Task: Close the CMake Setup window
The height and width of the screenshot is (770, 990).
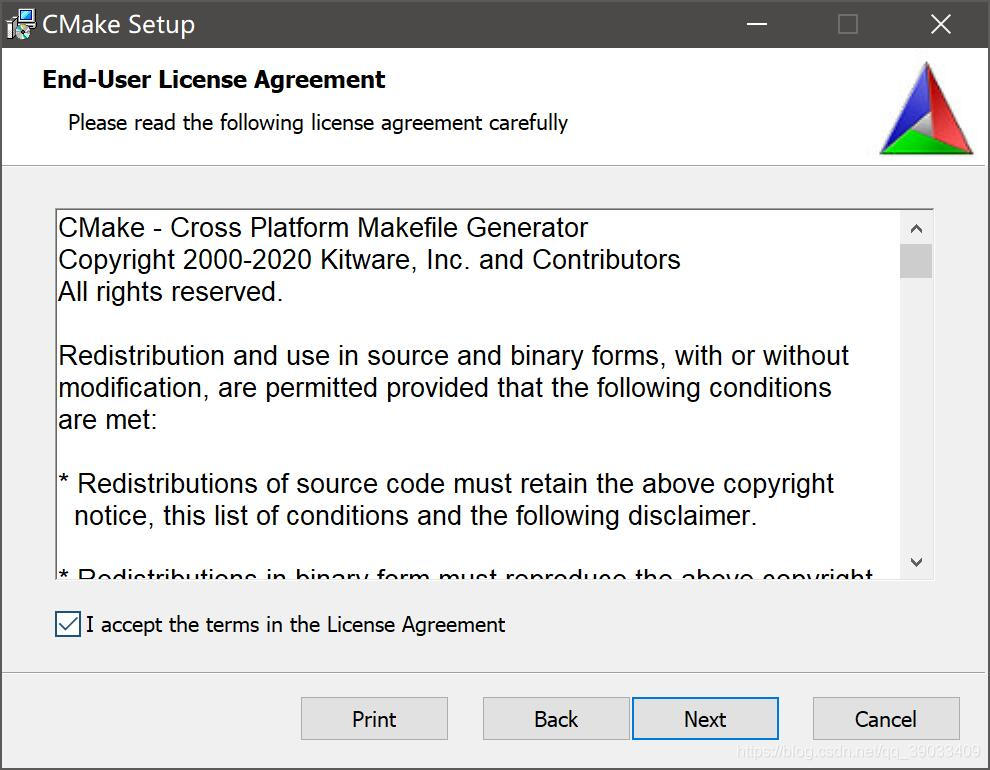Action: point(941,24)
